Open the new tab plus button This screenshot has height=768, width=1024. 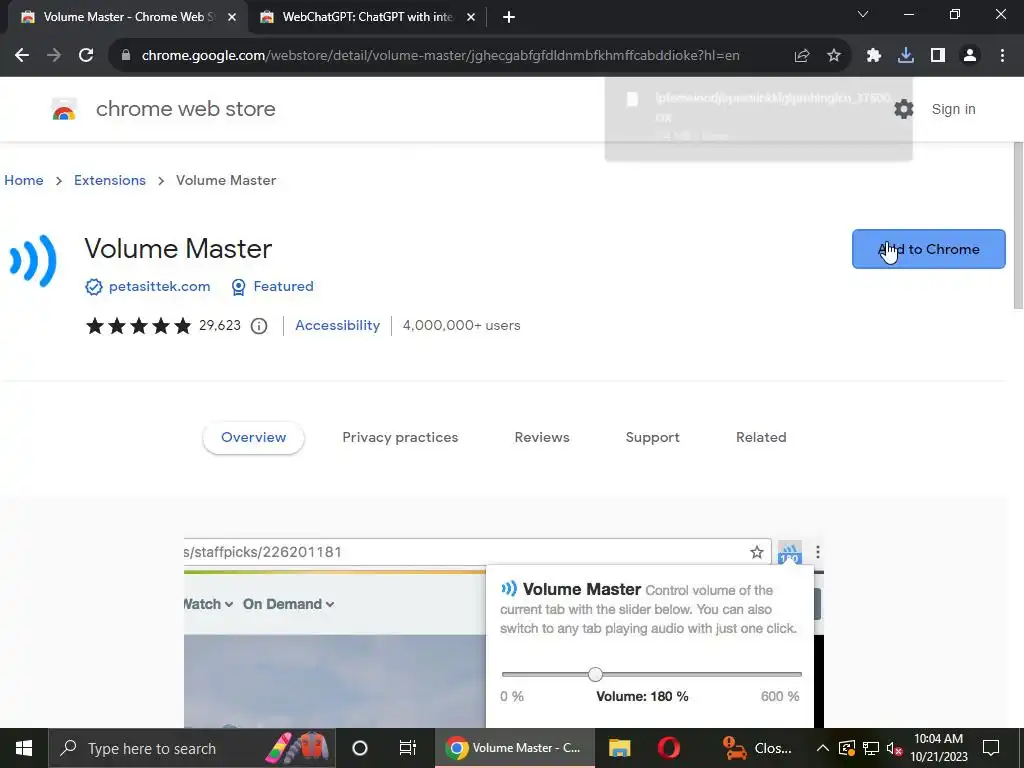509,17
